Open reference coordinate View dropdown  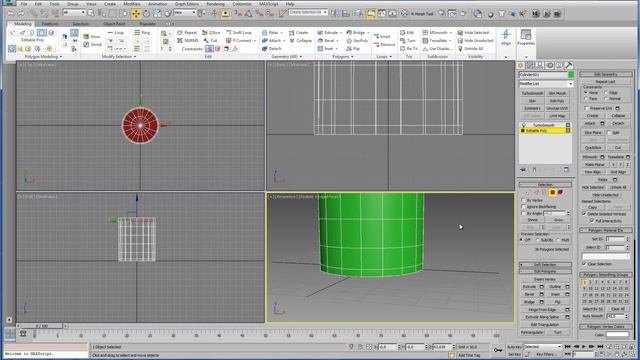tap(185, 13)
